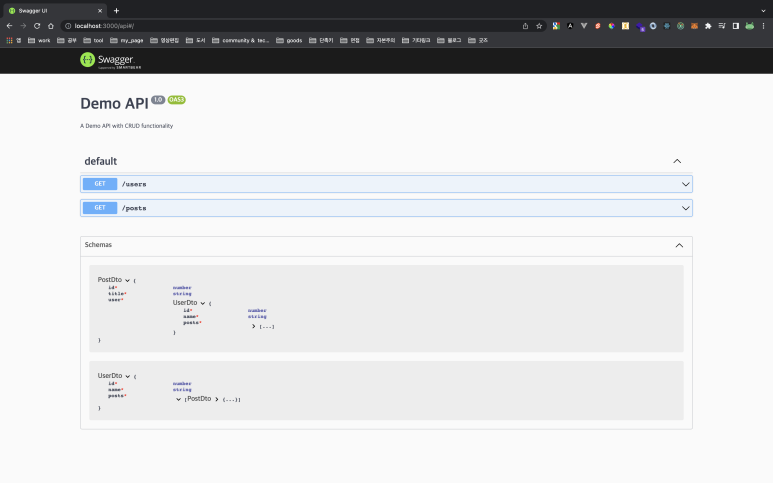Open the media control playlist icon in toolbar

pyautogui.click(x=722, y=26)
